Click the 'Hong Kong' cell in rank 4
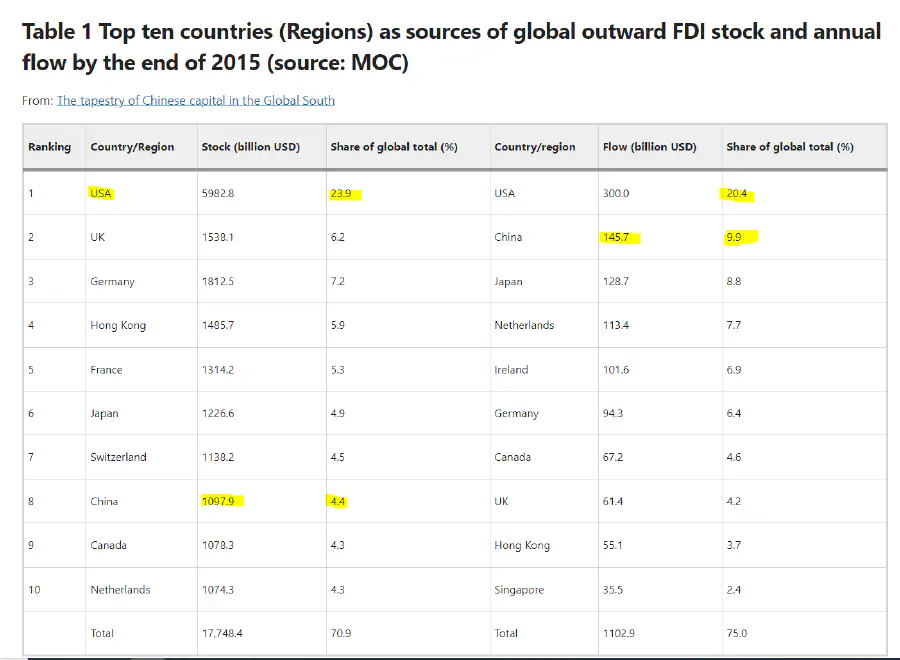 tap(118, 325)
